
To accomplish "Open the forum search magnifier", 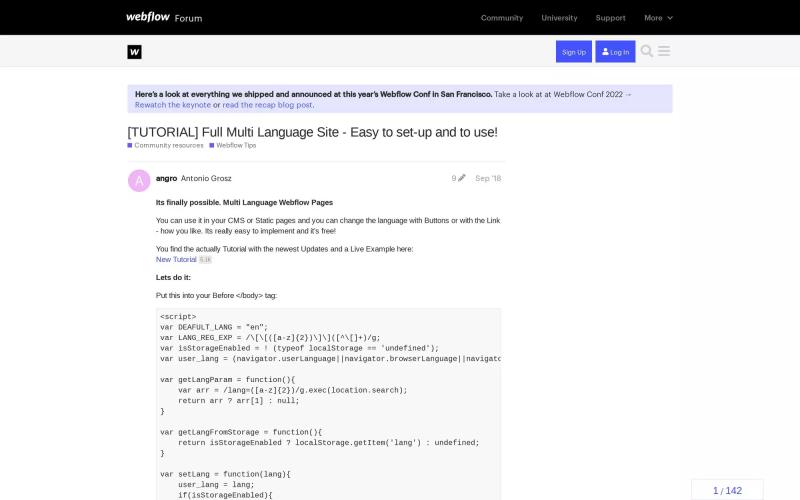I will (x=646, y=51).
